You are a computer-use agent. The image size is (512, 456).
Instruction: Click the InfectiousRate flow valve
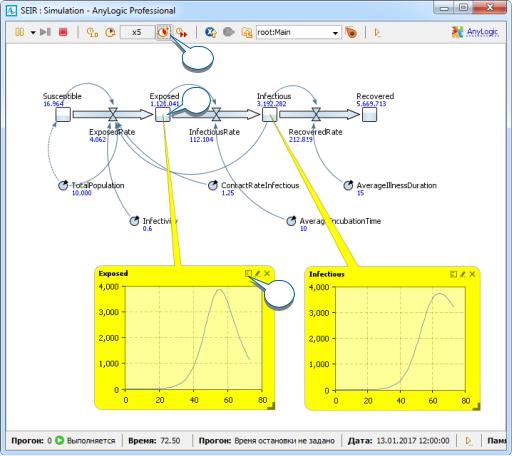tap(216, 114)
